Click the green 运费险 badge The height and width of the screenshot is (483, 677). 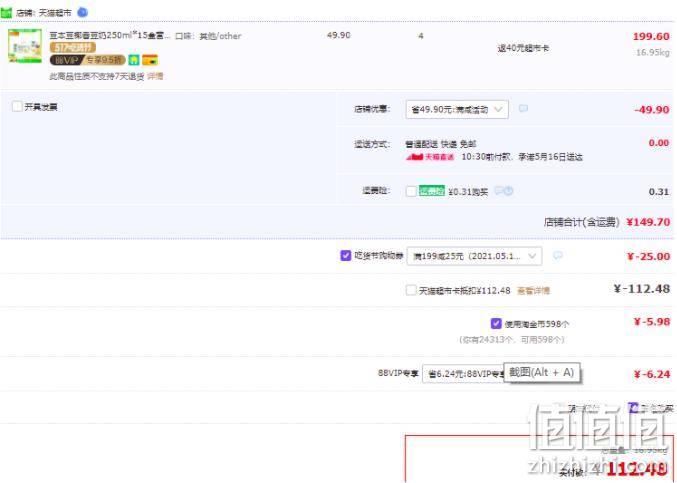pyautogui.click(x=431, y=191)
